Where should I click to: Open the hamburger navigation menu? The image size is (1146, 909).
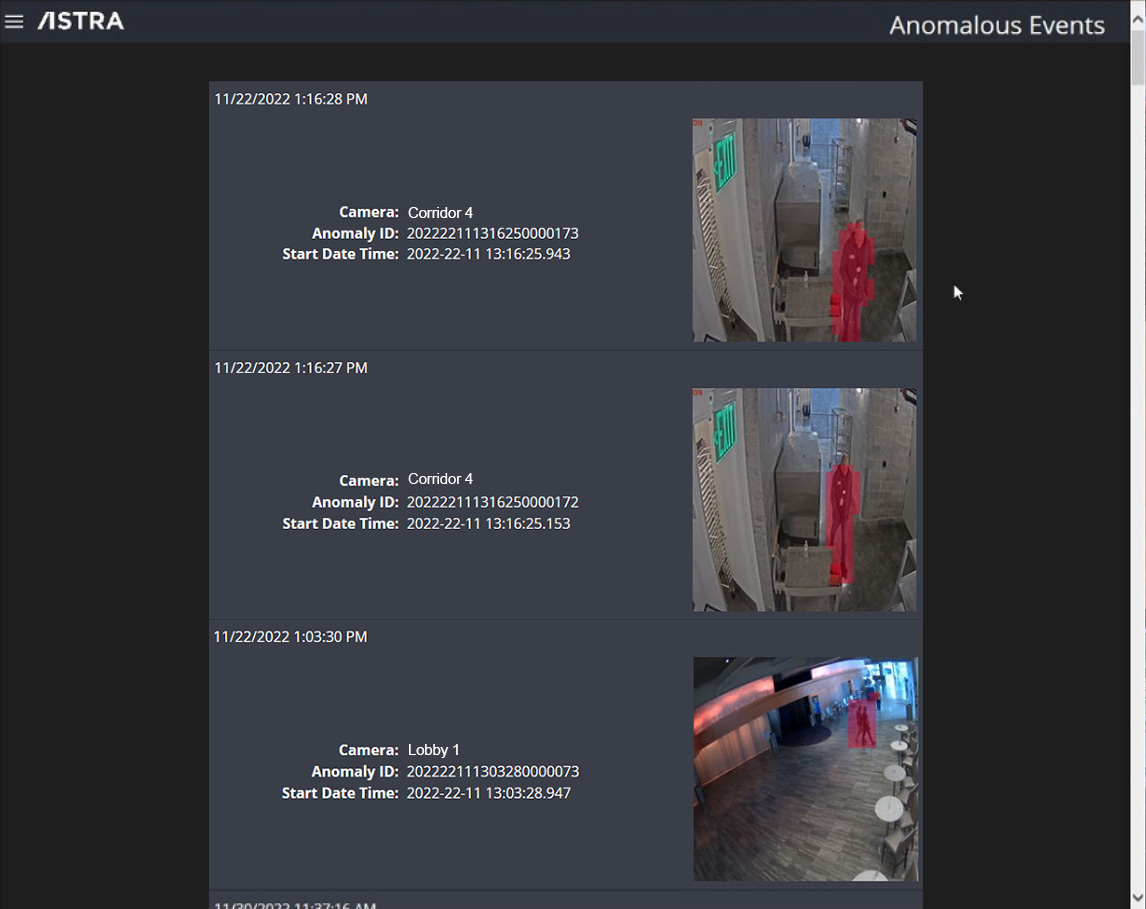pos(14,21)
